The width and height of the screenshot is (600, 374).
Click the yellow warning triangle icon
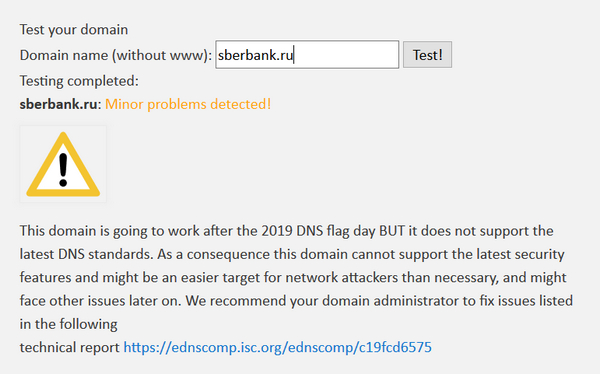coord(63,164)
